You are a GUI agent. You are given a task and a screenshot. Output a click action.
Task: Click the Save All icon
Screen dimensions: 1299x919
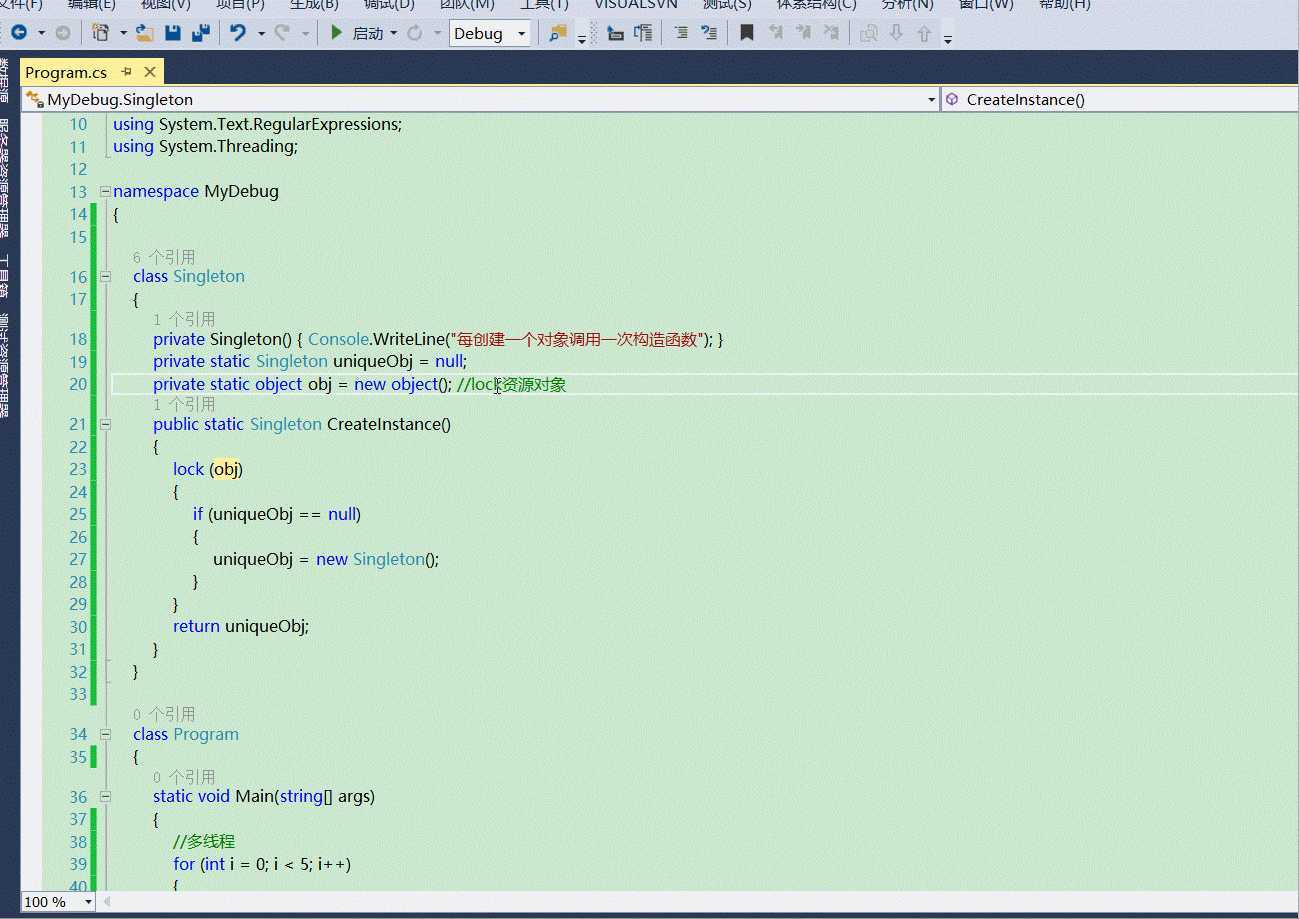coord(201,33)
